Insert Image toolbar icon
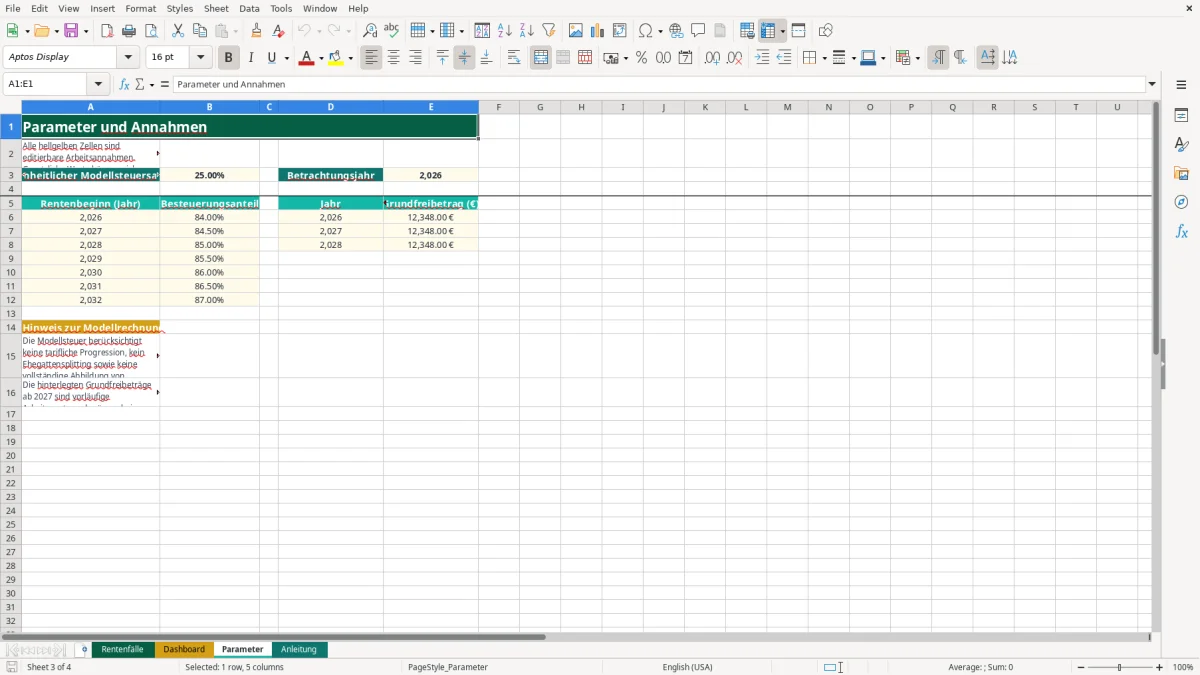The image size is (1200, 675). [x=576, y=31]
